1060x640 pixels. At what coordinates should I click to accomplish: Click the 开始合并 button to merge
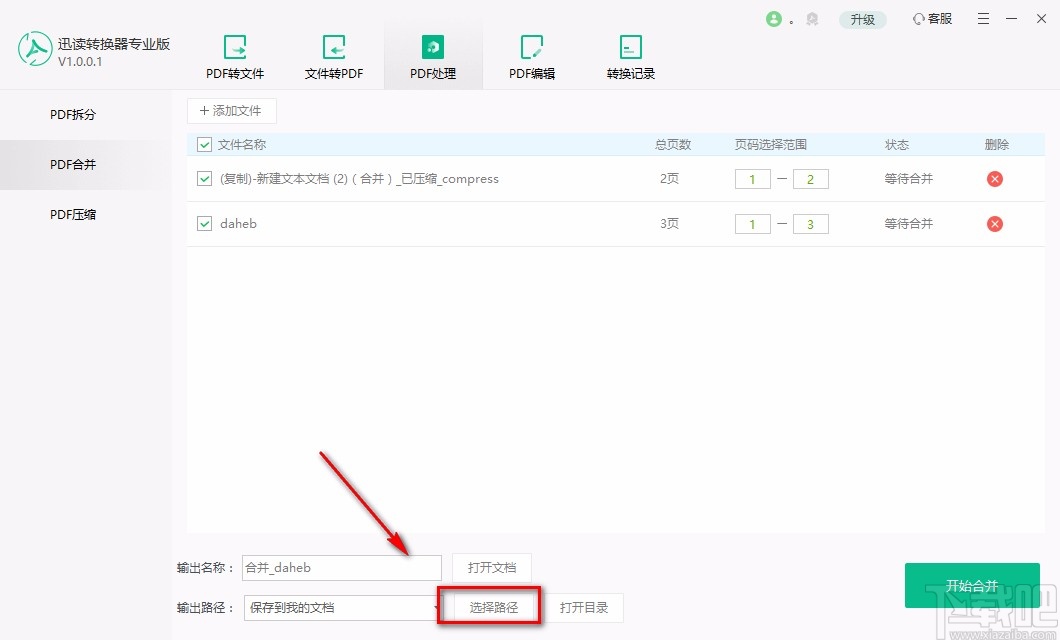click(x=971, y=585)
